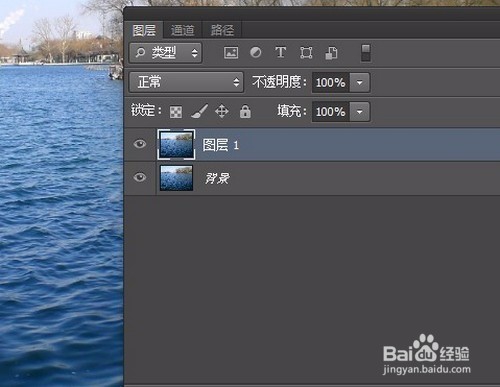The height and width of the screenshot is (387, 500).
Task: Click the 填充 fill value field
Action: 330,112
